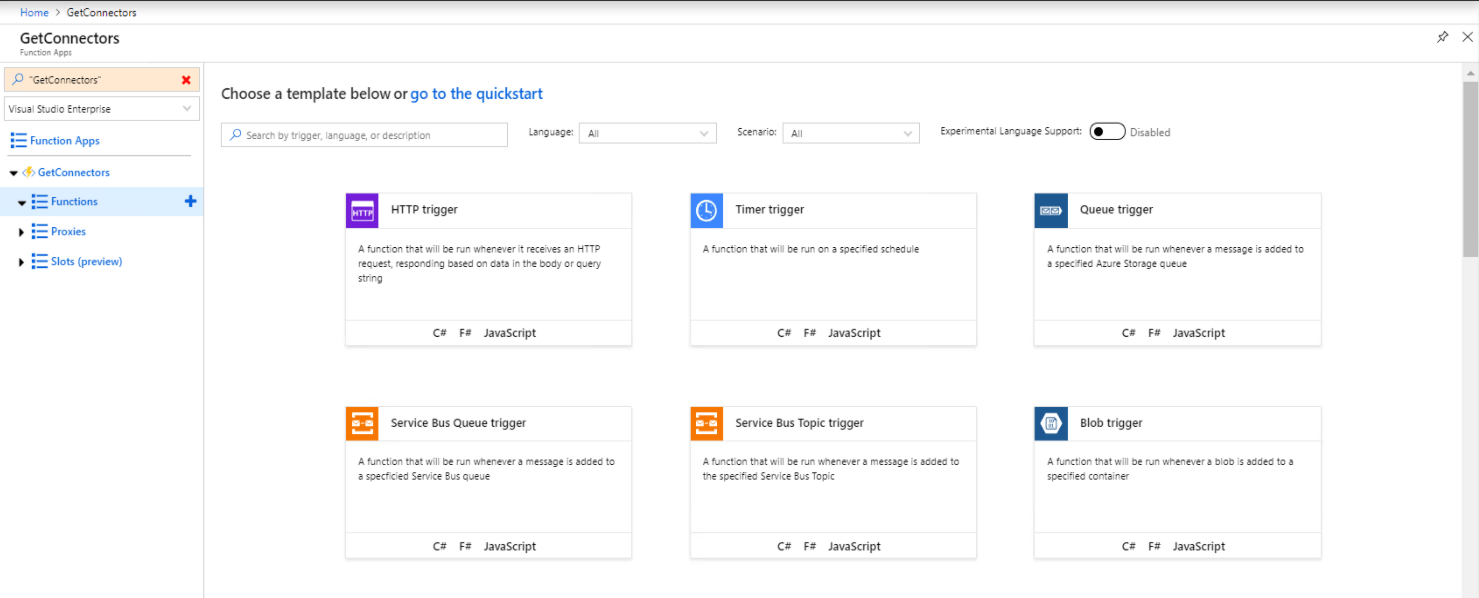The height and width of the screenshot is (598, 1479).
Task: Click the search magnifier in template search box
Action: pyautogui.click(x=236, y=135)
